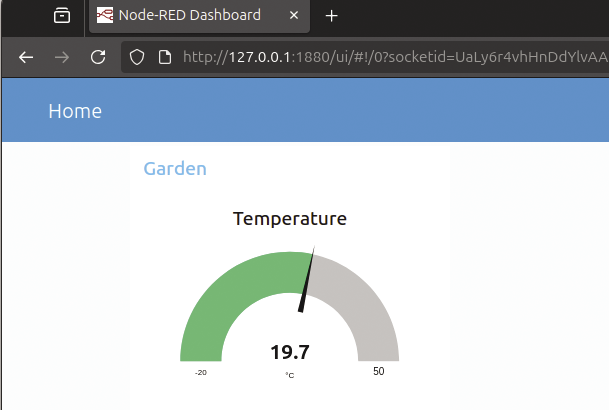Click the °C unit label
The height and width of the screenshot is (410, 609).
click(x=290, y=375)
